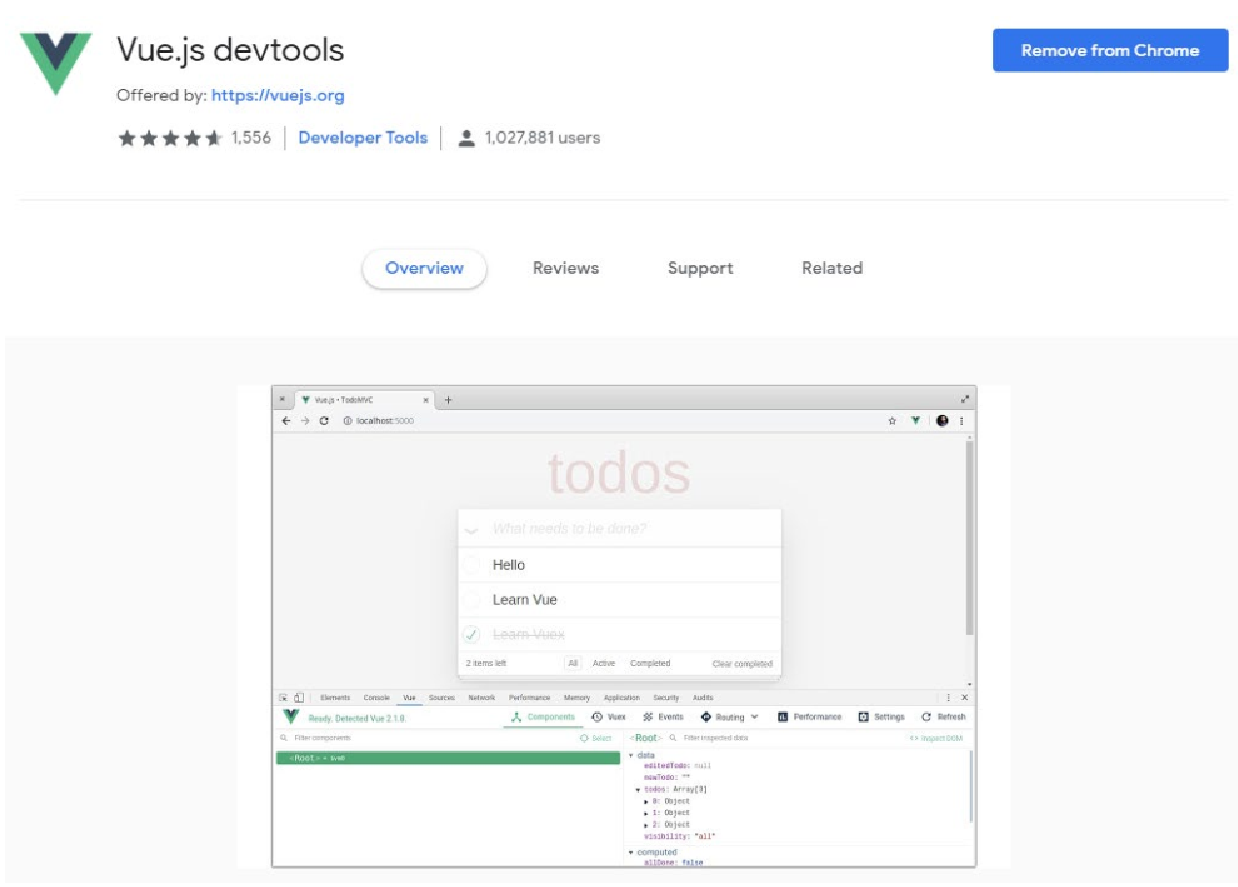This screenshot has height=887, width=1238.
Task: Click the '2 items left' counter text
Action: click(486, 663)
